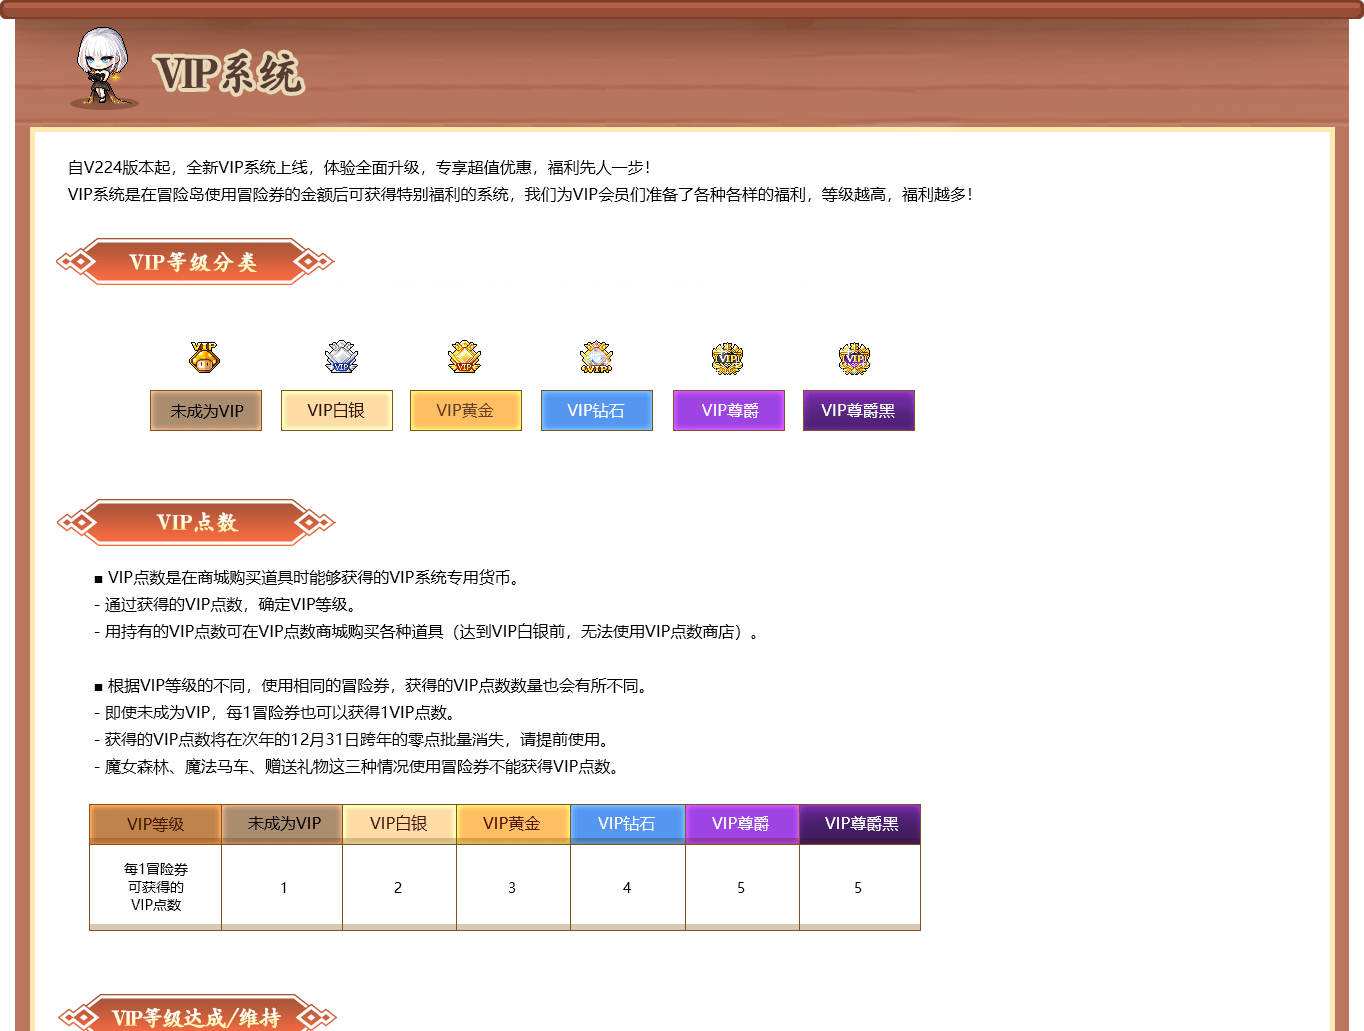
Task: Click the VIP等级分类 section banner
Action: click(x=194, y=262)
